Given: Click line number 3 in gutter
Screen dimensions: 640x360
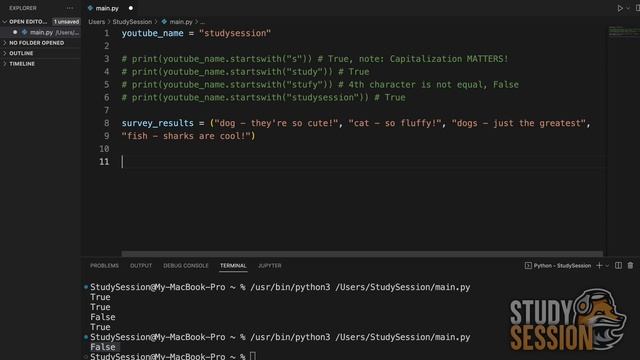Looking at the screenshot, I should (x=106, y=59).
